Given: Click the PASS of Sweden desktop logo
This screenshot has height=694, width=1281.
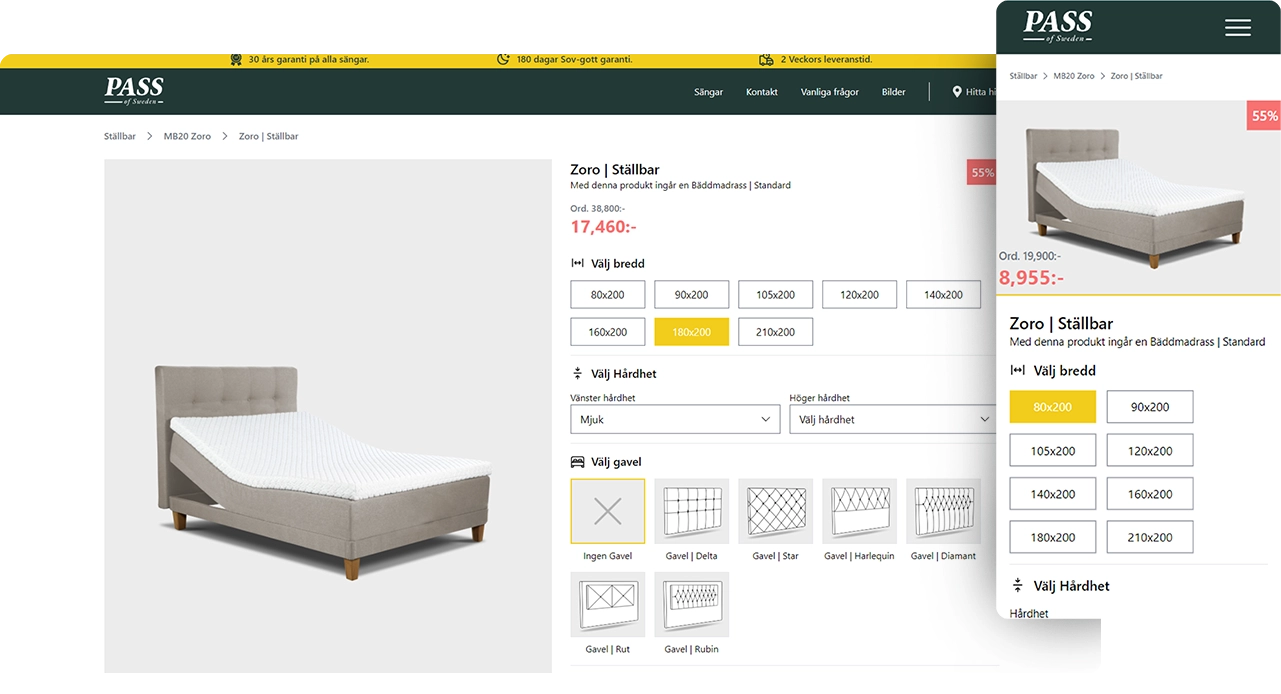Looking at the screenshot, I should coord(134,91).
